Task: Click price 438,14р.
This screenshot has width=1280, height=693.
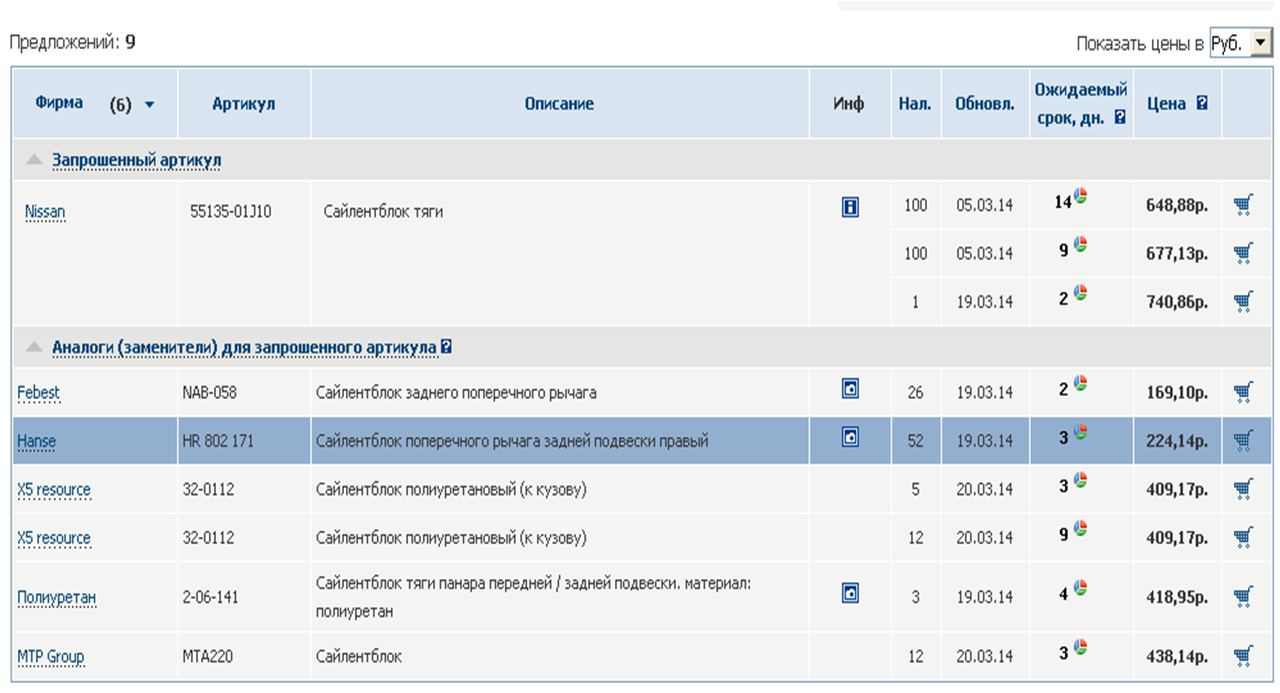Action: 1177,657
